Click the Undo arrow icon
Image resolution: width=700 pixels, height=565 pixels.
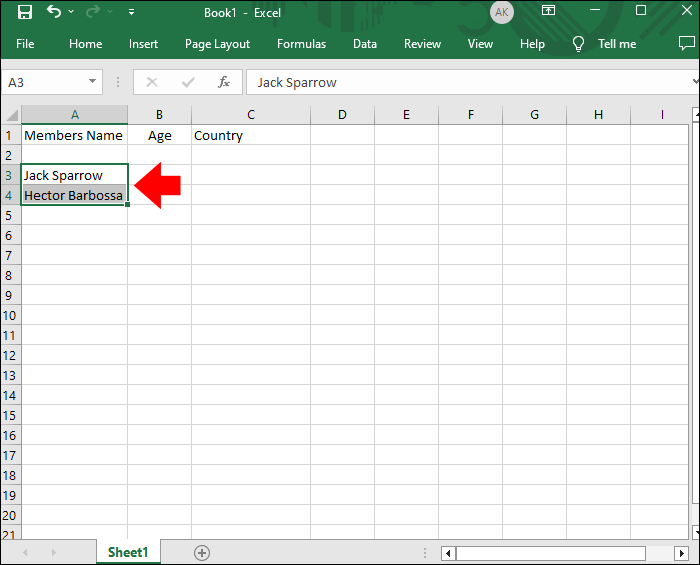tap(54, 11)
